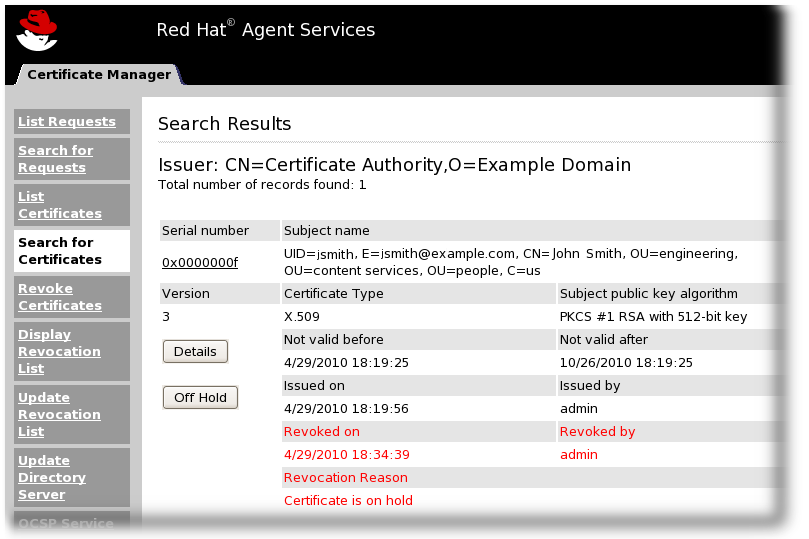Open Search for Requests in the sidebar
The height and width of the screenshot is (539, 809).
(56, 159)
